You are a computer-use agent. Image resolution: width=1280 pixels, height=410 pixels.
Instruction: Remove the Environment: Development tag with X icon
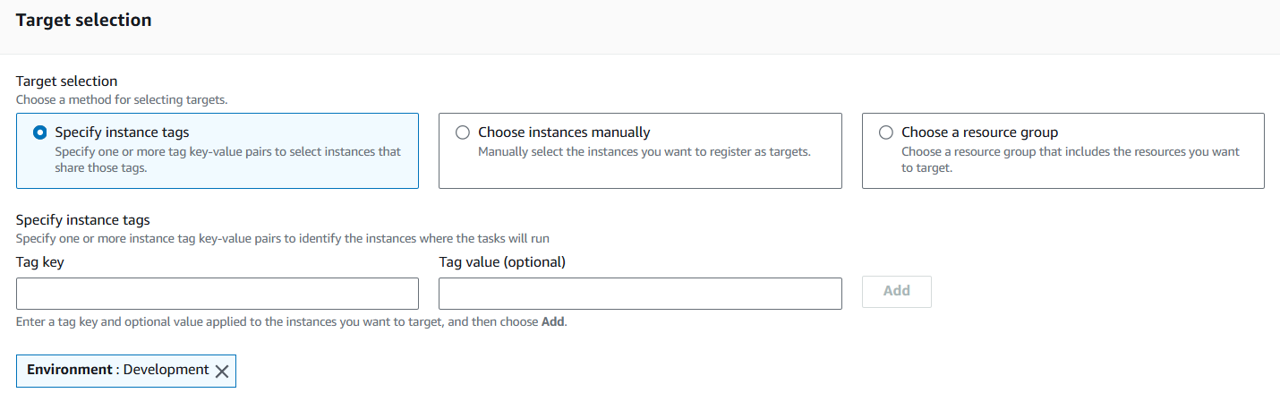coord(222,371)
